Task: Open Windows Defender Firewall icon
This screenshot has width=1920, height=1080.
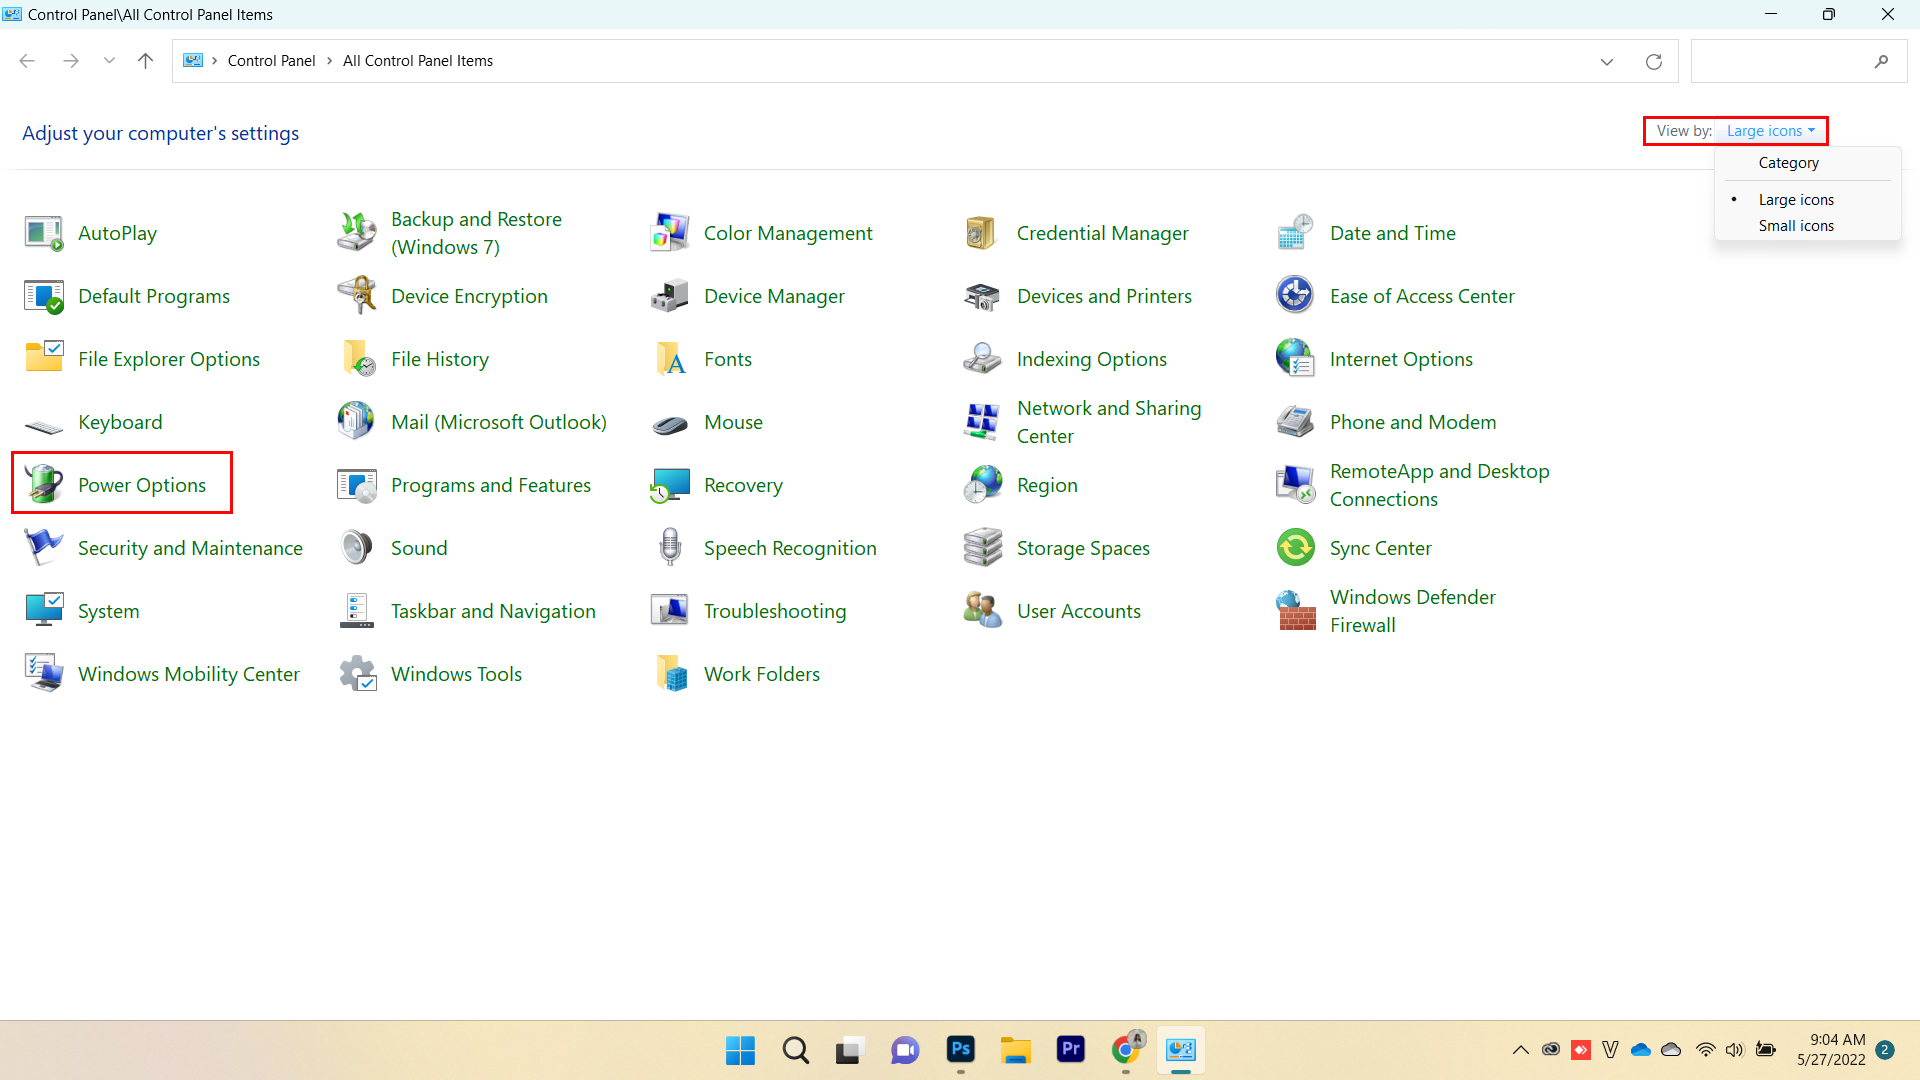Action: [x=1296, y=611]
